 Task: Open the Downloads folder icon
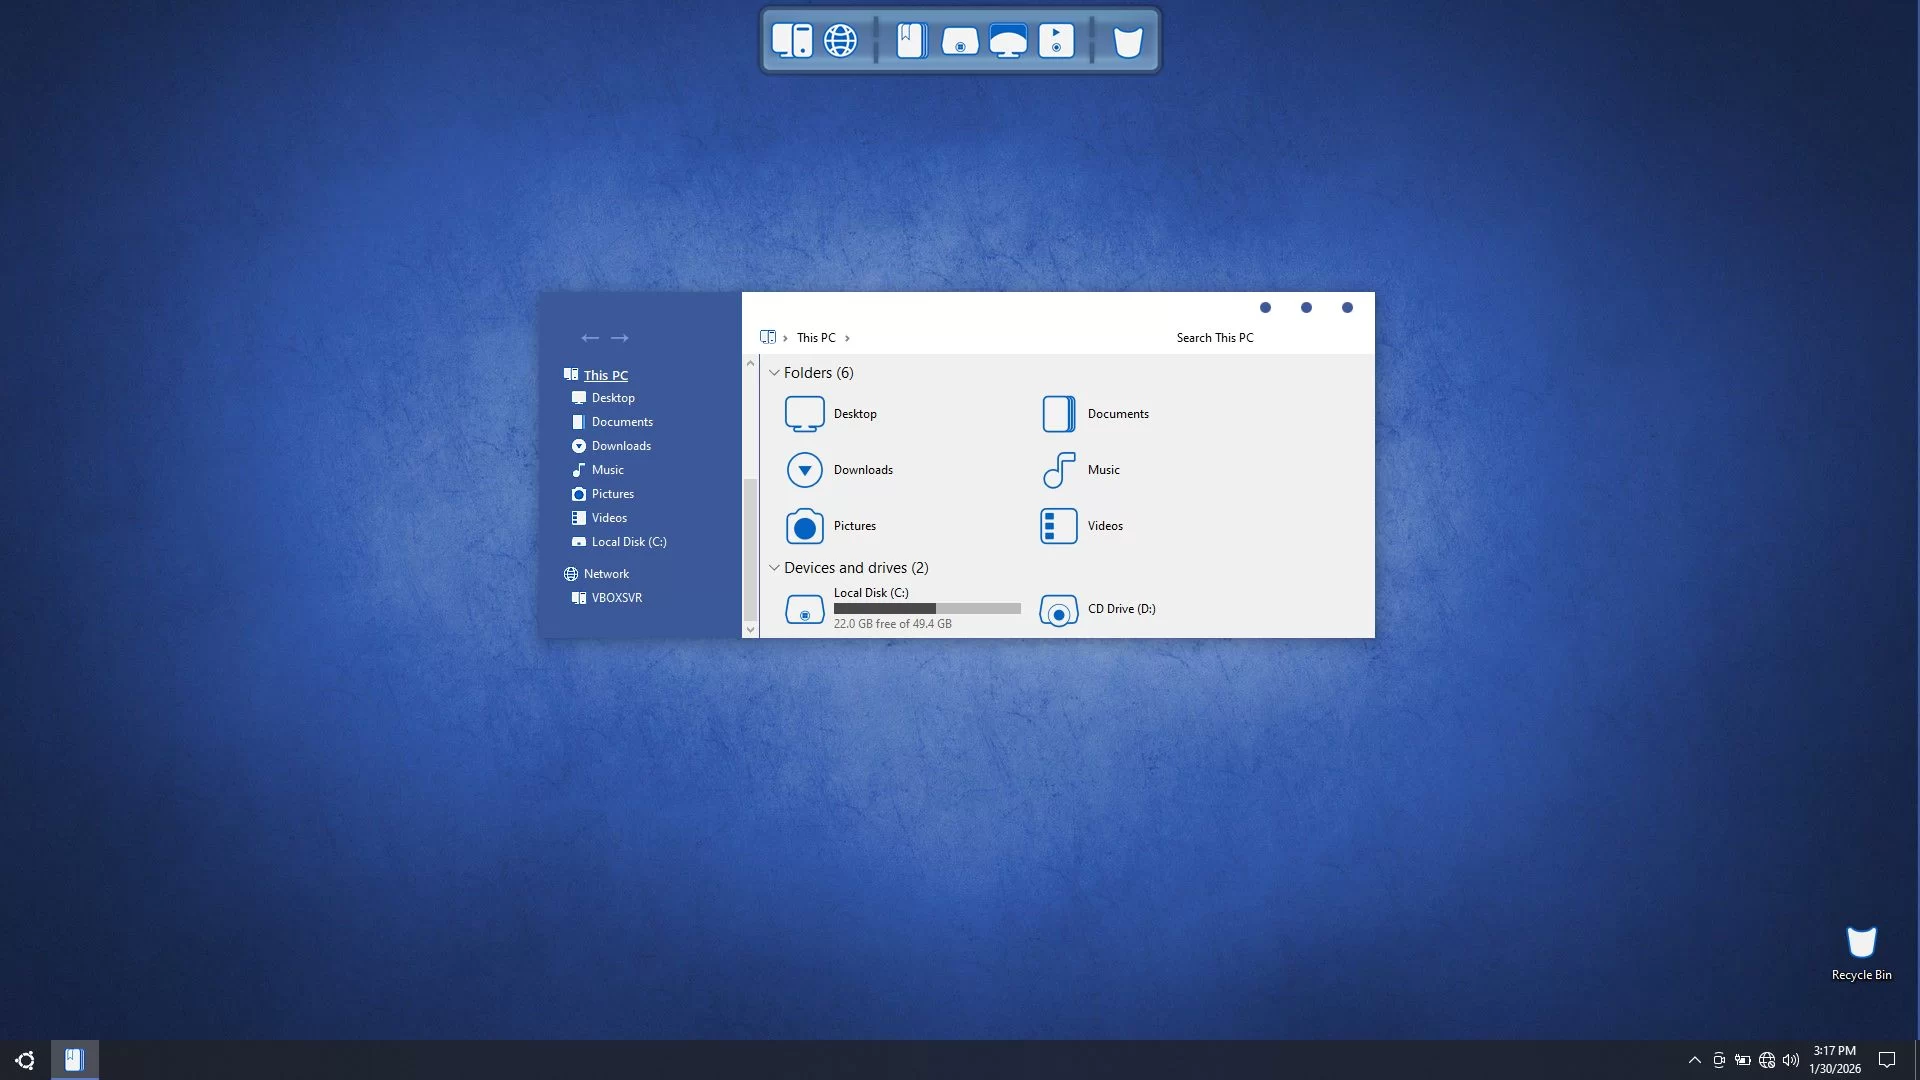[x=805, y=470]
